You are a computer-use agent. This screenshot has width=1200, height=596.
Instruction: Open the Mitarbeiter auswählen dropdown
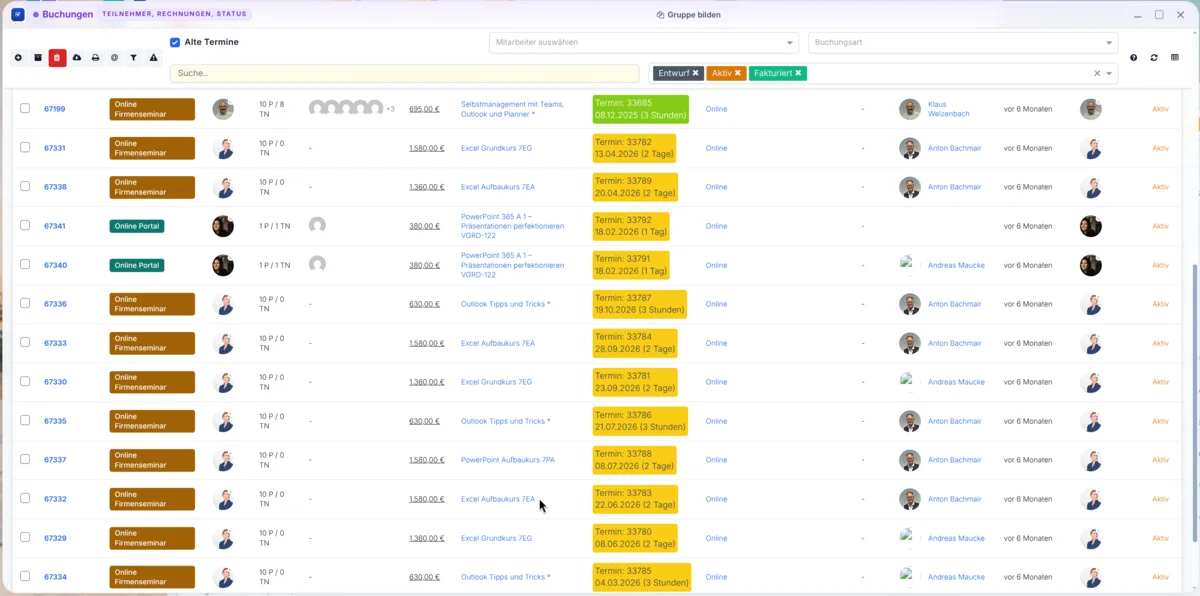click(644, 42)
